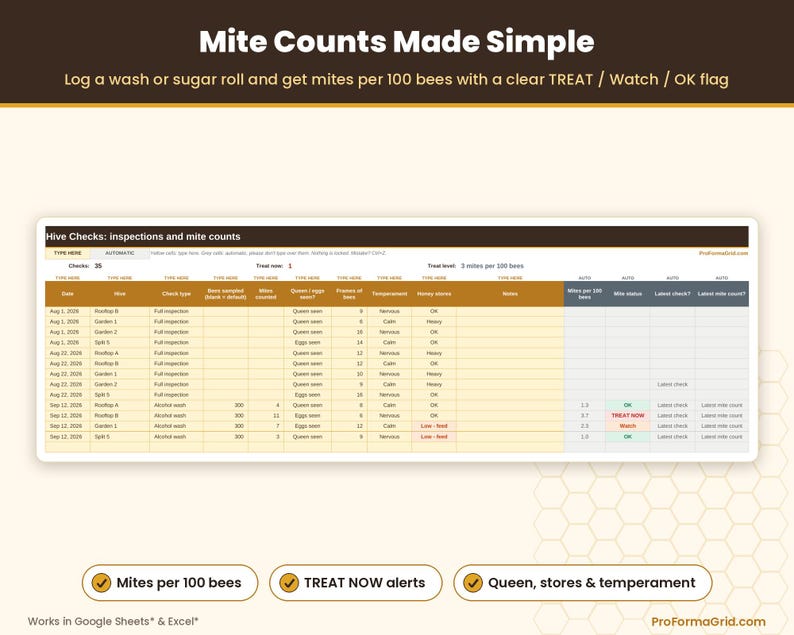Select bees sampled 300 in Sep 12 Split 5 row
794x635 pixels.
click(x=225, y=436)
